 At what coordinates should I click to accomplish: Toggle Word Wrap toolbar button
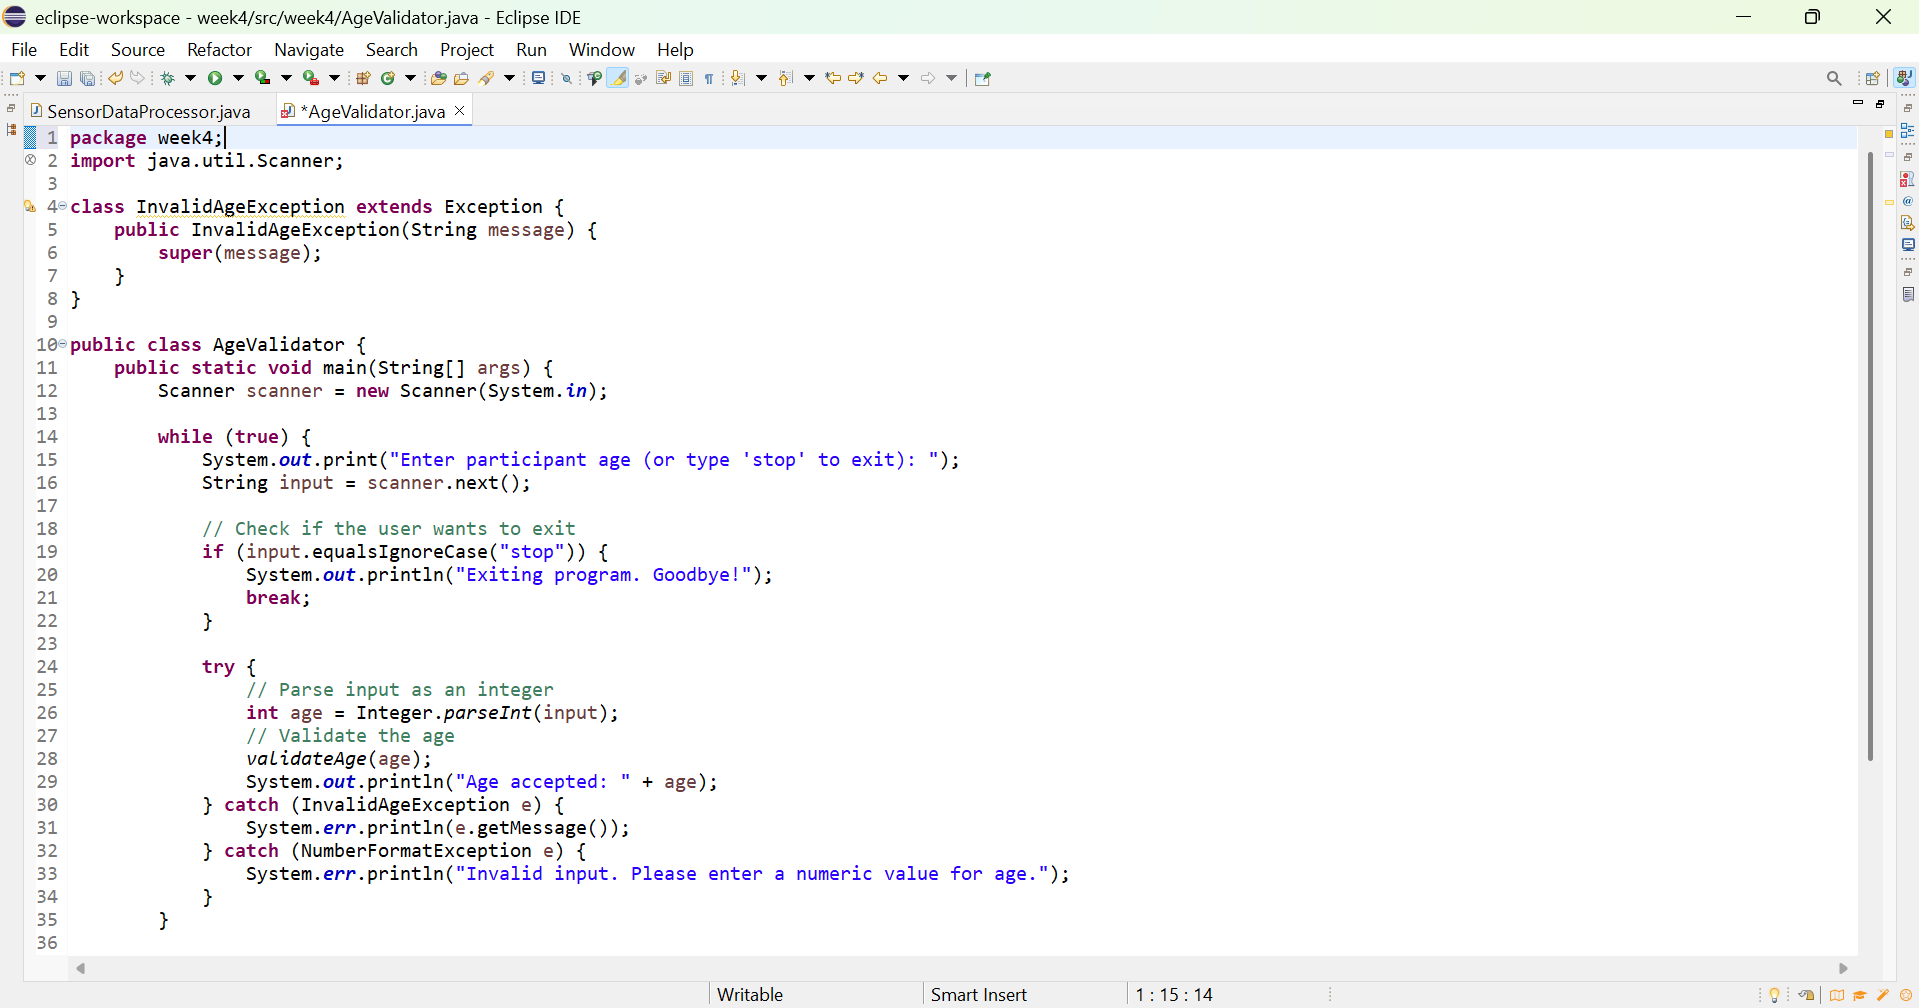(663, 78)
